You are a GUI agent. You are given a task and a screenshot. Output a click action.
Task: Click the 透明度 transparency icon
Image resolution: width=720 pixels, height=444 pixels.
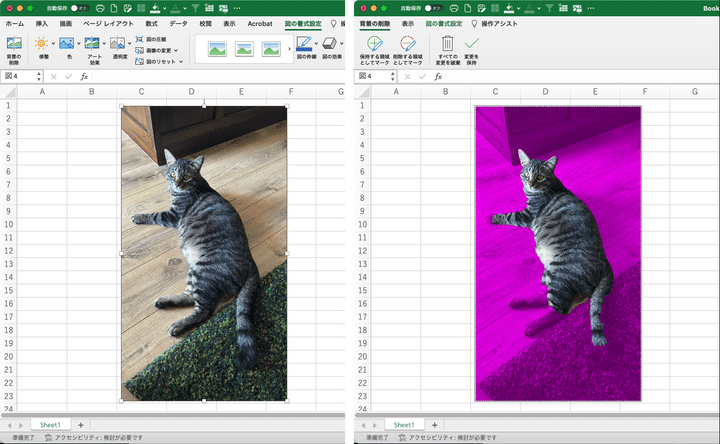coord(119,43)
